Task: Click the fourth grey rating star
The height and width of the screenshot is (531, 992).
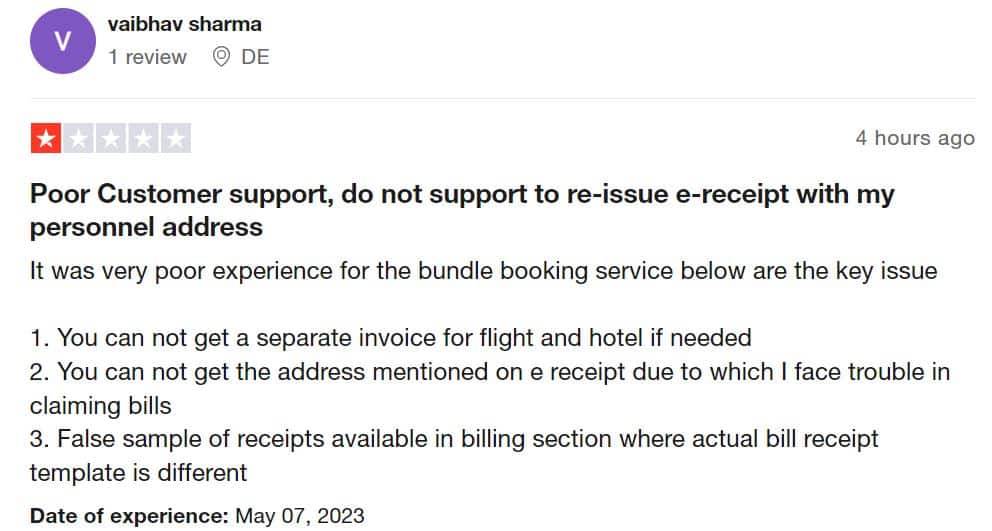Action: pos(144,138)
